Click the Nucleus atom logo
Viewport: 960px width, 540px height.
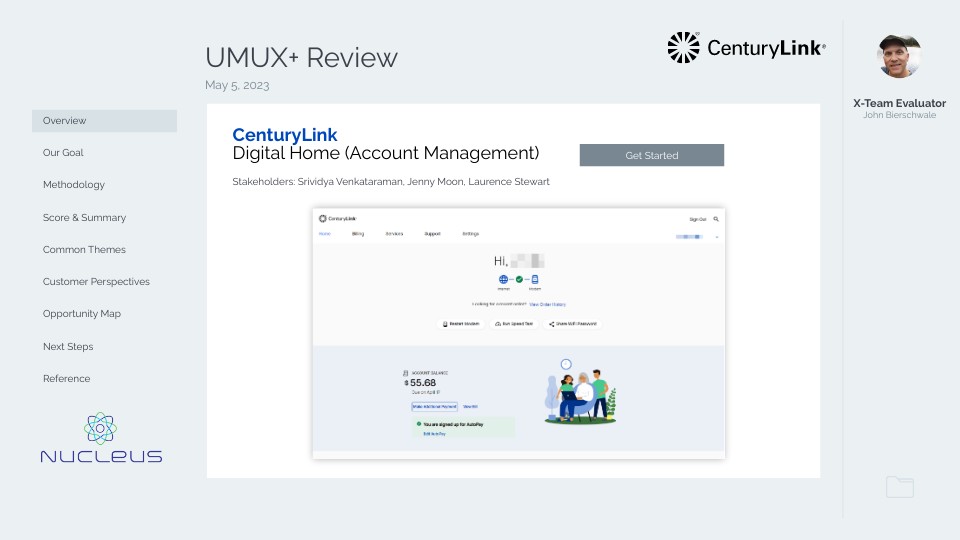point(100,428)
